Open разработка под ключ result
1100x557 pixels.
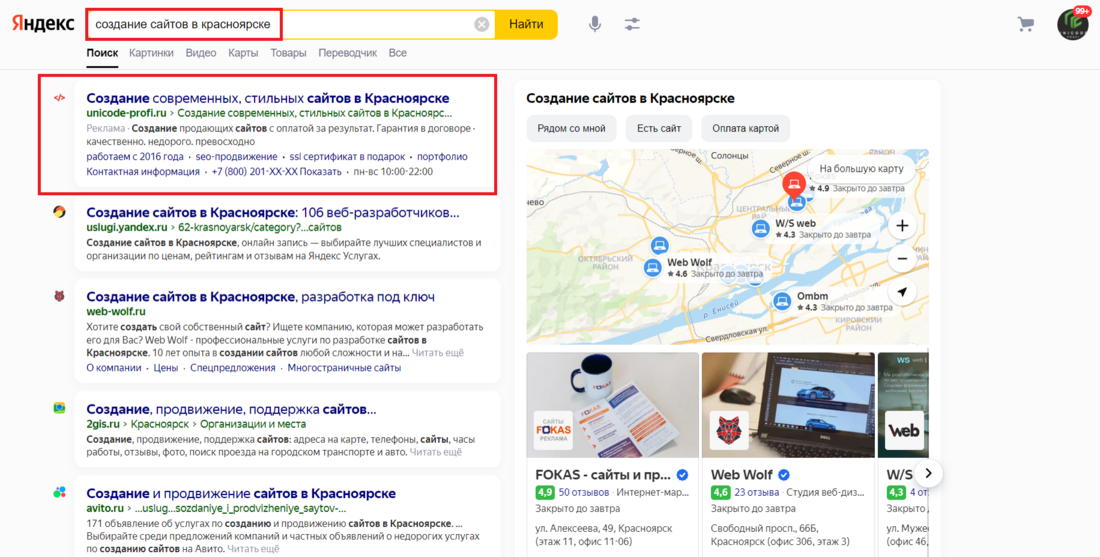click(x=260, y=297)
